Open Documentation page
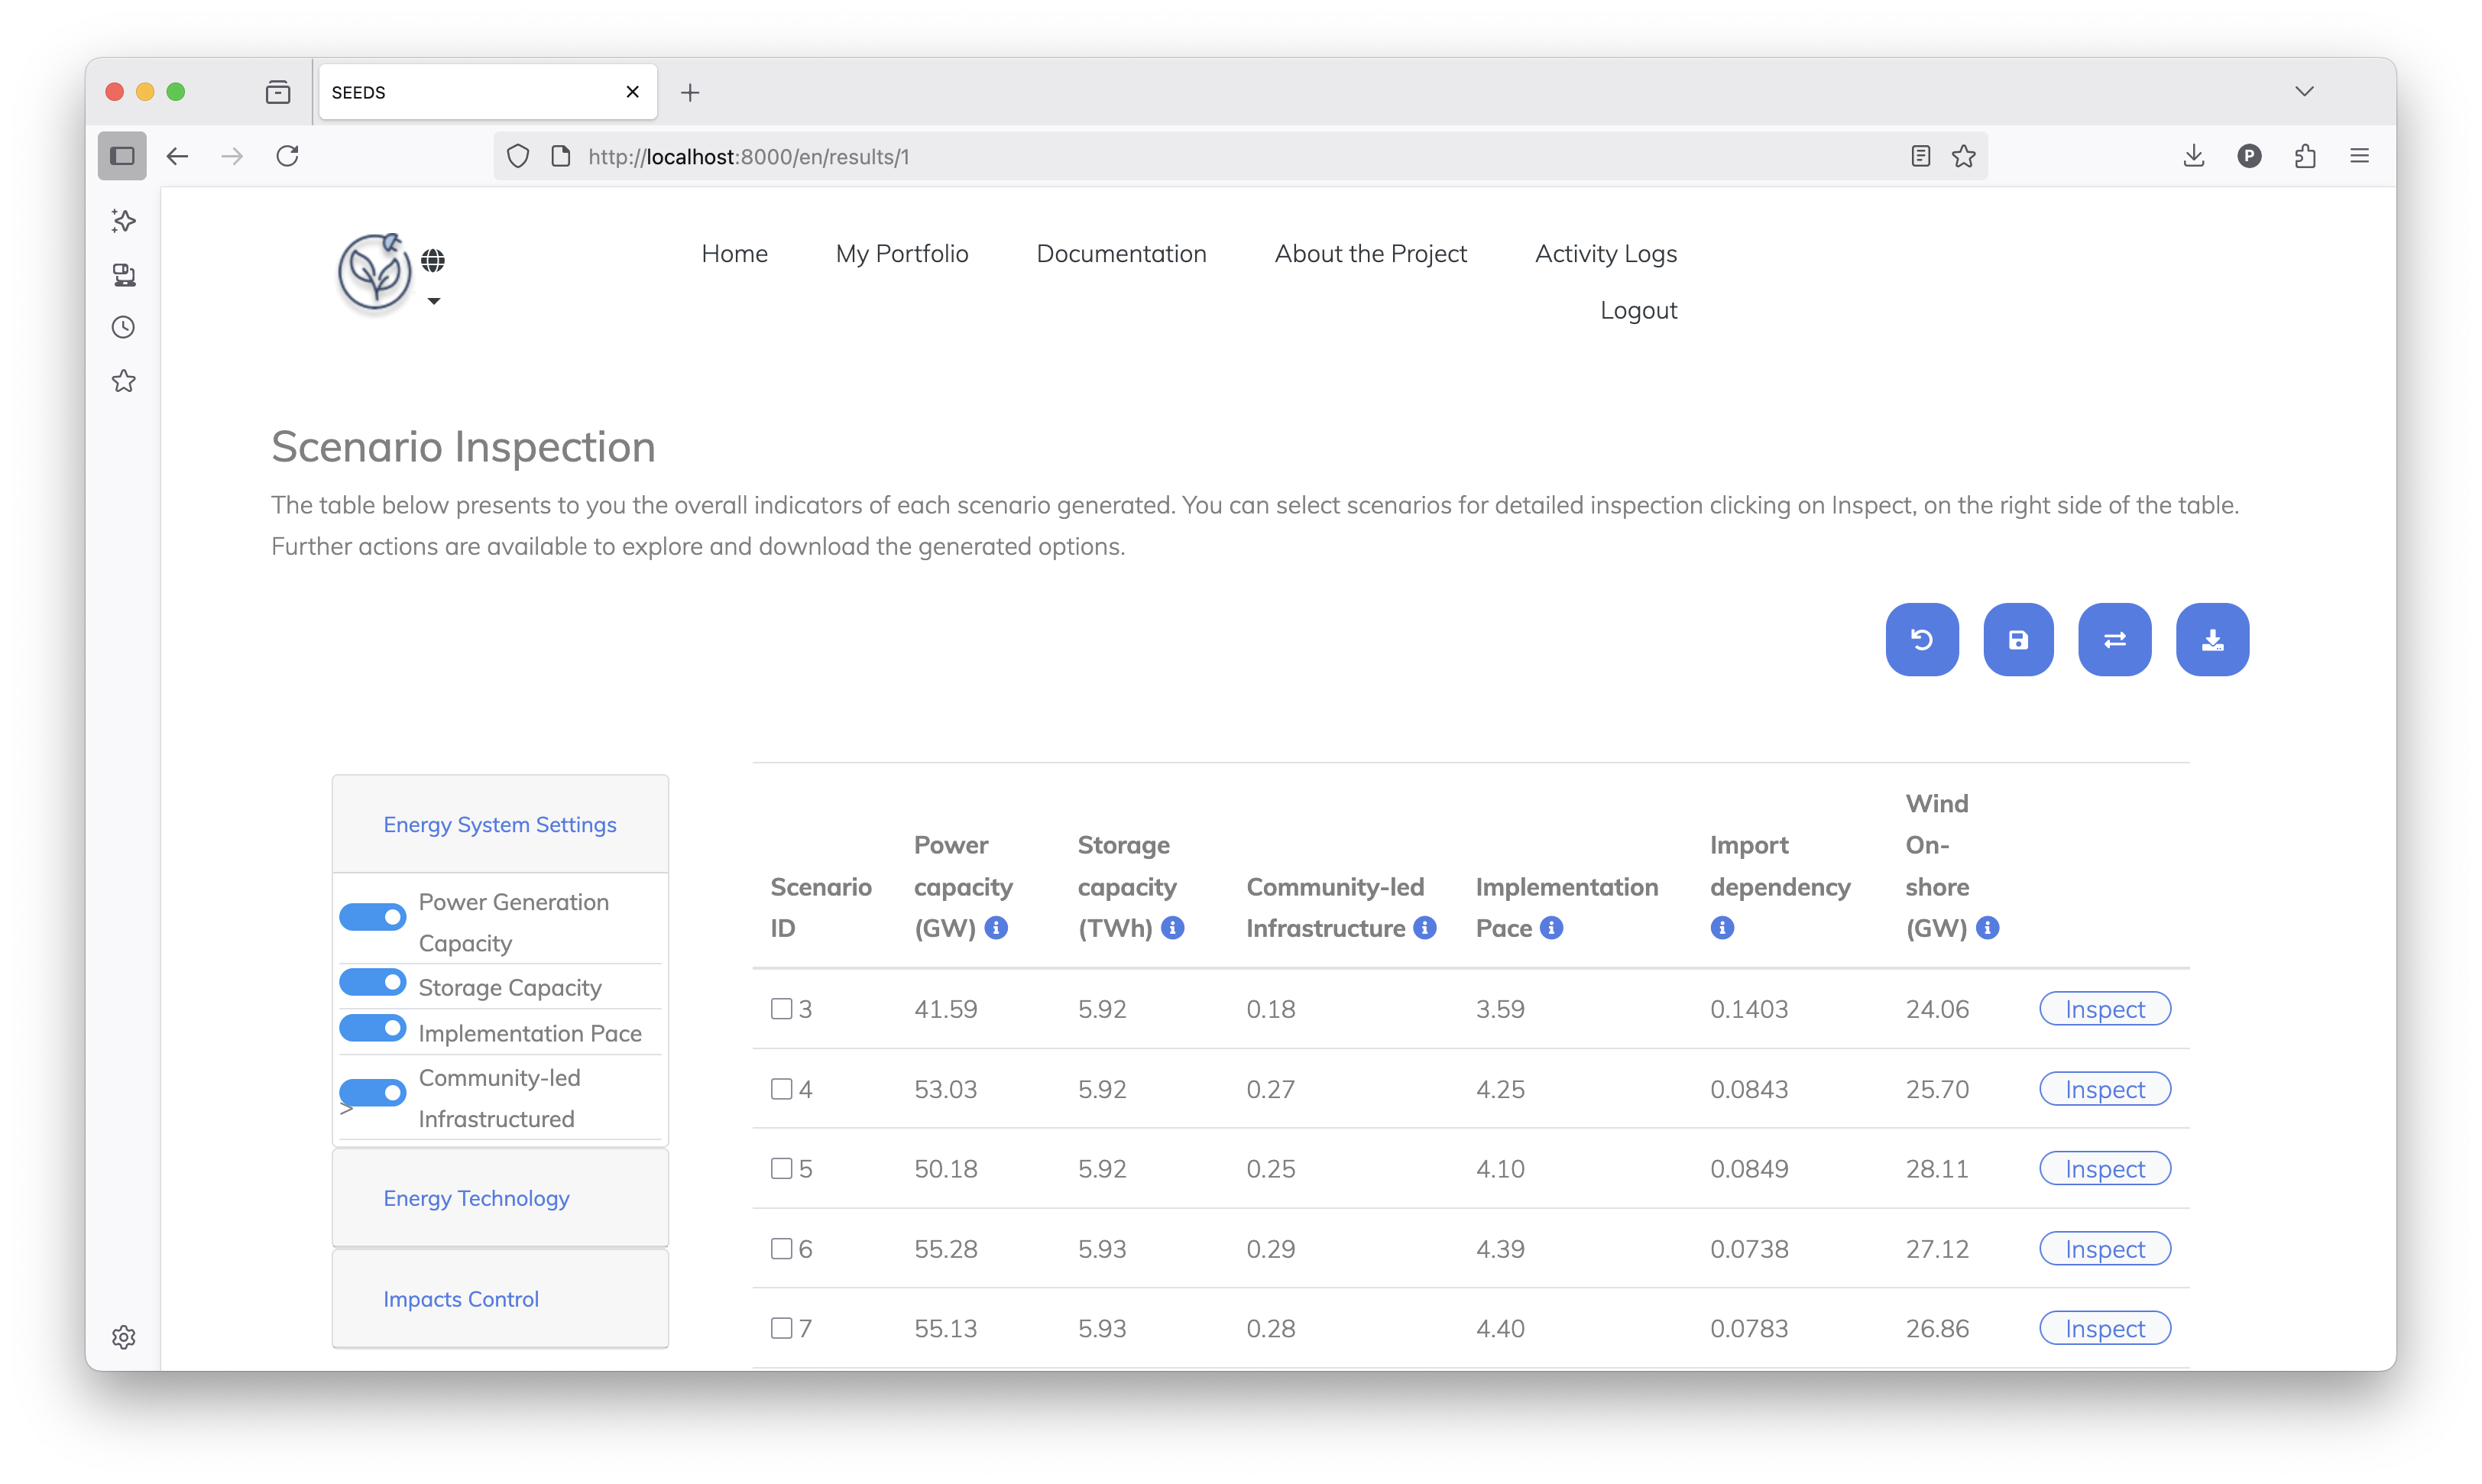Screen dimensions: 2482x1484 1121,254
